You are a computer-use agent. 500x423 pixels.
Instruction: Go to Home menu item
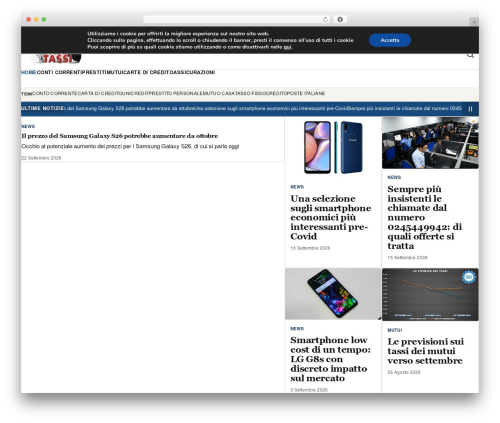coord(29,72)
